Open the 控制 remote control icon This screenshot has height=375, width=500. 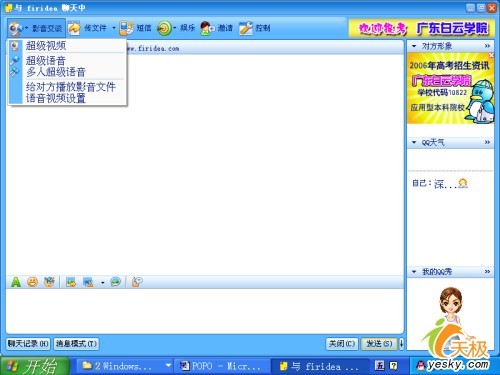(x=246, y=28)
